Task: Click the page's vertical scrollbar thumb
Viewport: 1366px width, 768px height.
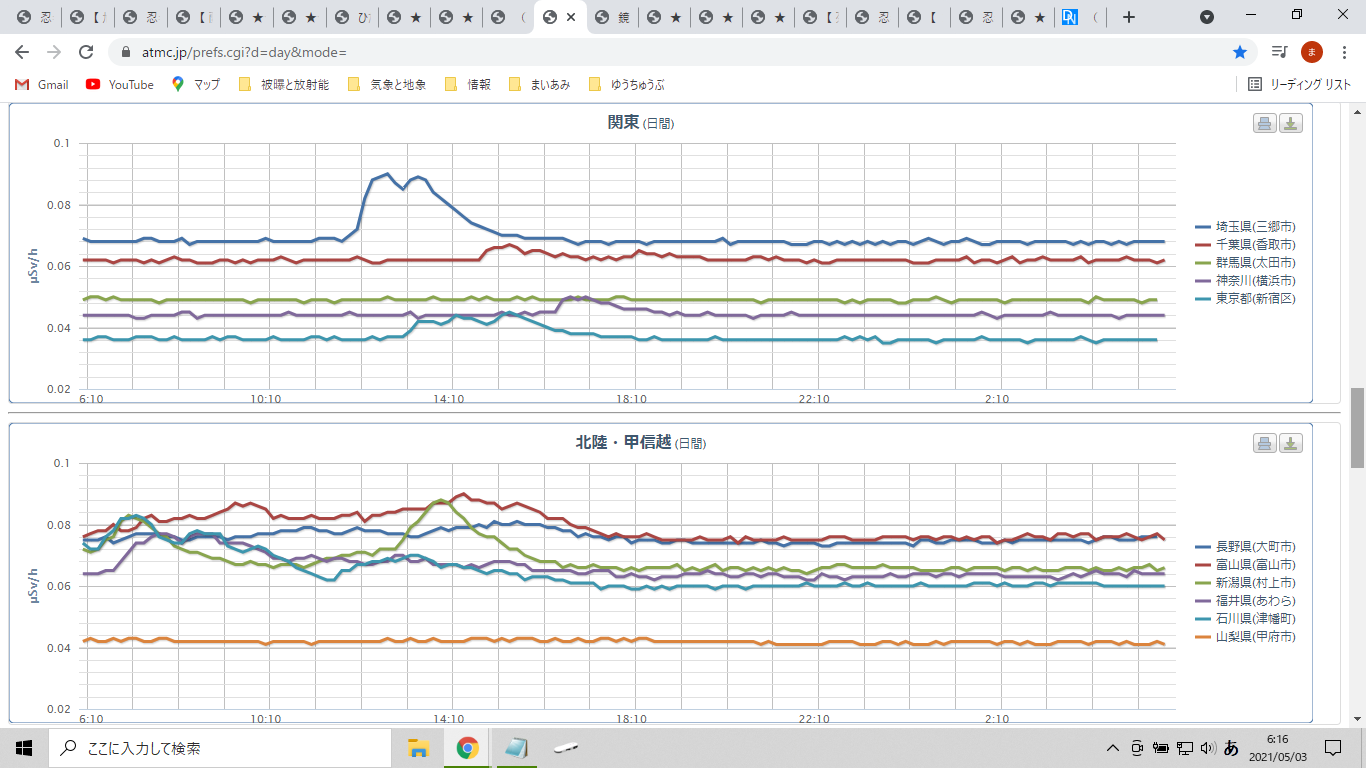Action: [1357, 428]
